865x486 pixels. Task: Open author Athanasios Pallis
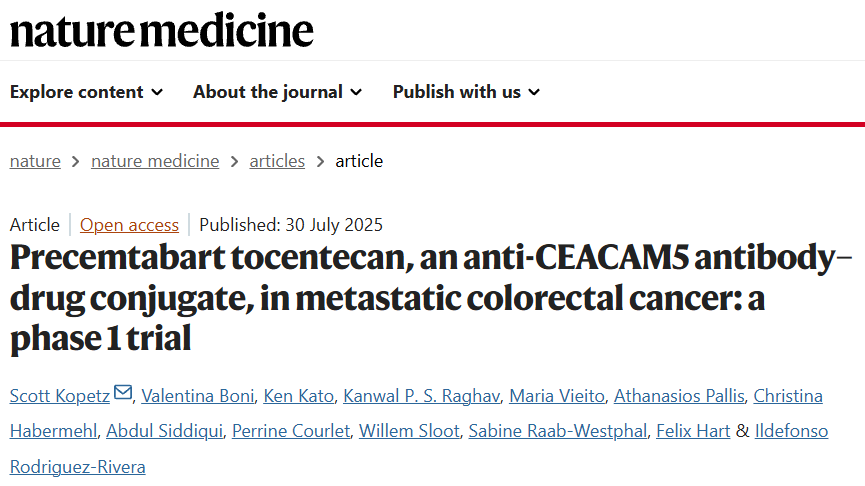click(x=679, y=396)
